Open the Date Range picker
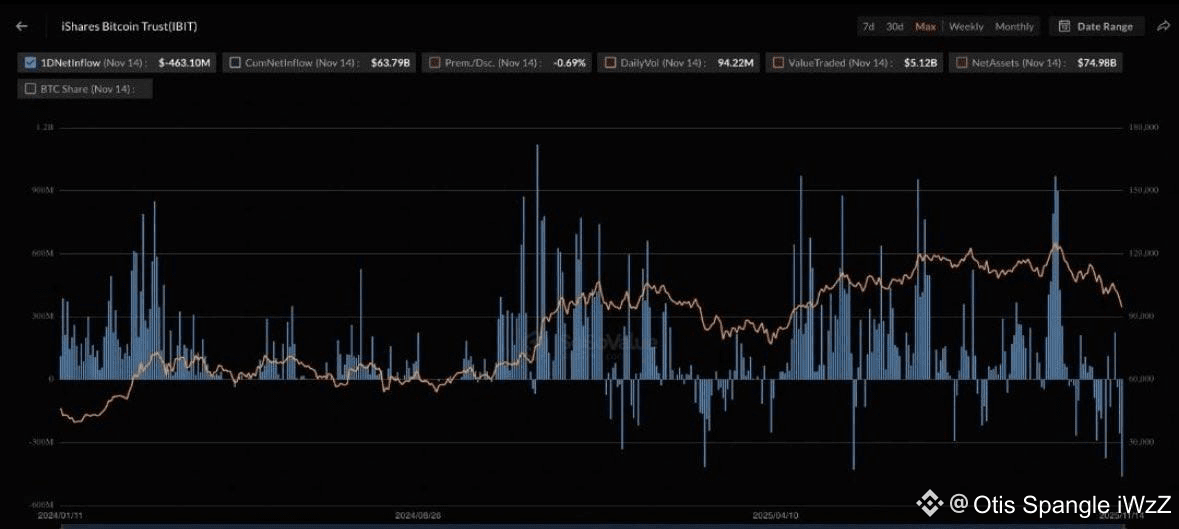Viewport: 1179px width, 529px height. click(1096, 26)
